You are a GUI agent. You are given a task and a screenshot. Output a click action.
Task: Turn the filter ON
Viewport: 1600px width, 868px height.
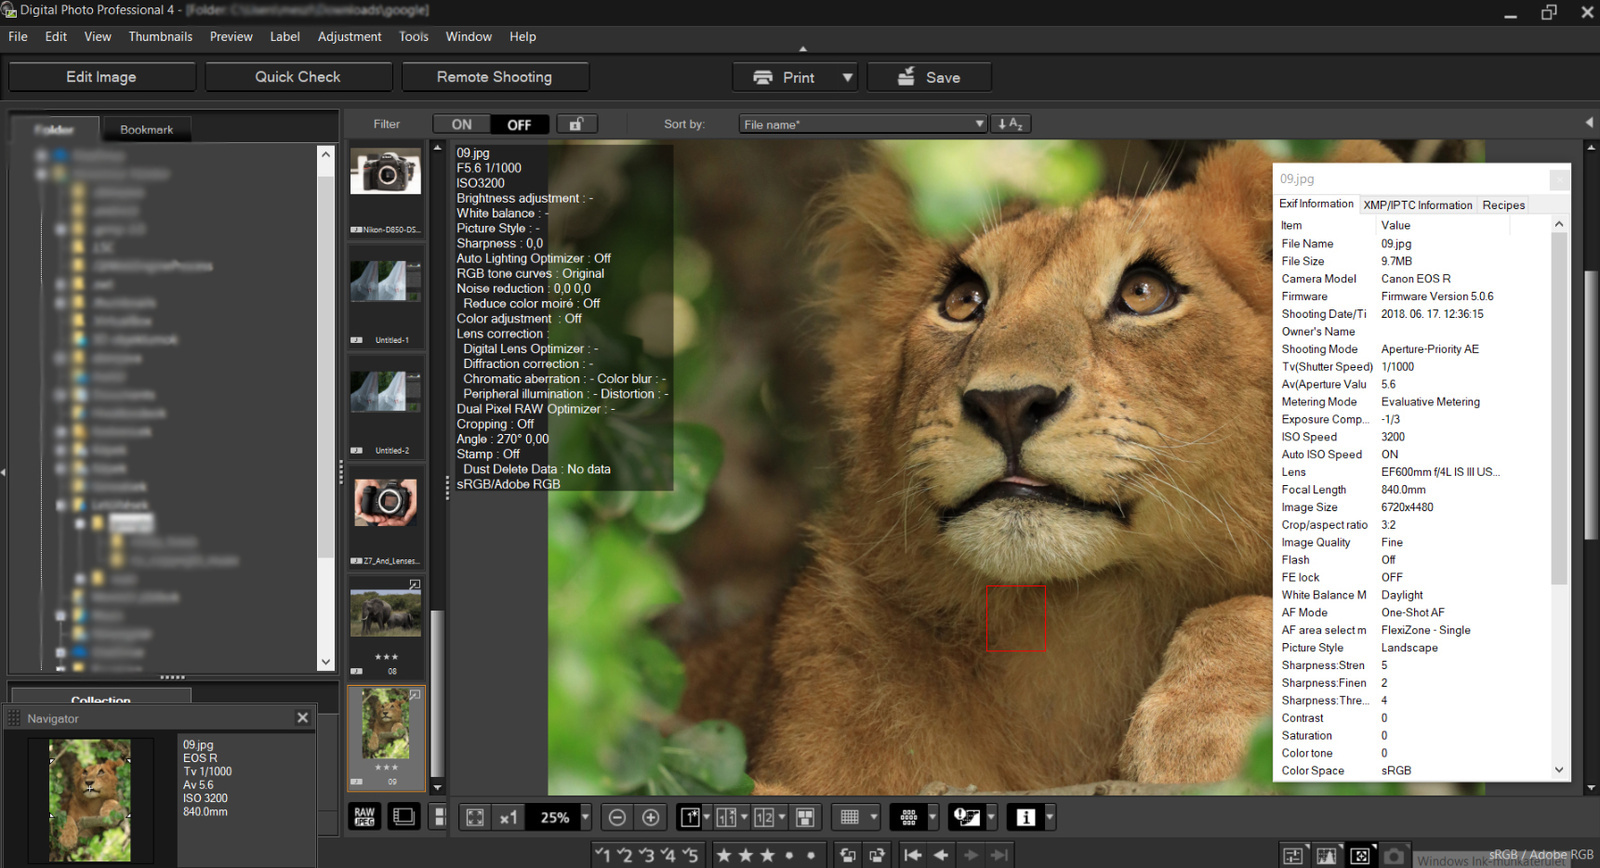462,124
